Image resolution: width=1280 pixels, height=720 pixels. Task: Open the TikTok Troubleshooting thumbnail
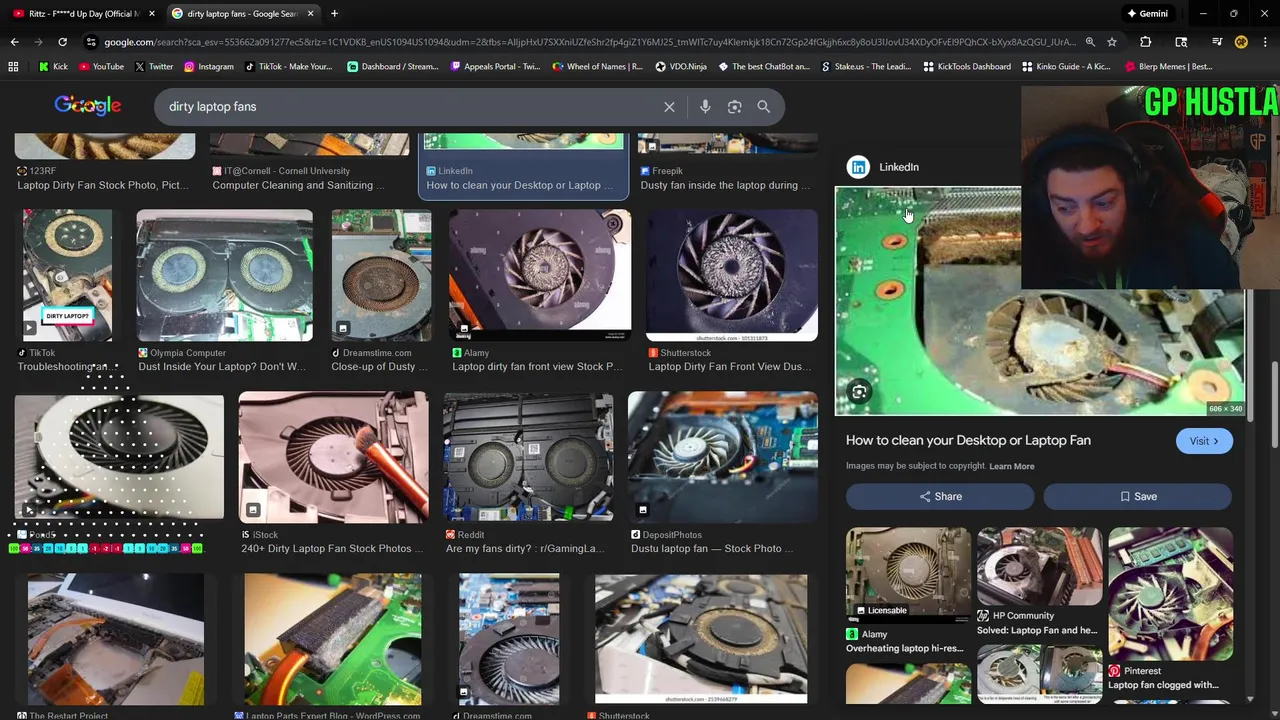[68, 276]
